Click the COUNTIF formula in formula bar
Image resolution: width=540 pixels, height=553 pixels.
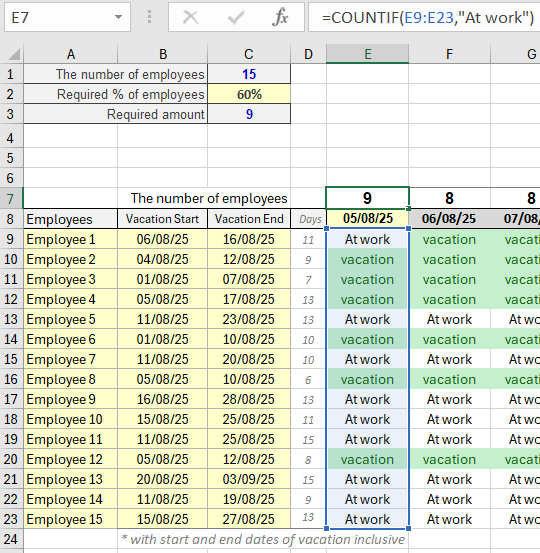[x=428, y=17]
